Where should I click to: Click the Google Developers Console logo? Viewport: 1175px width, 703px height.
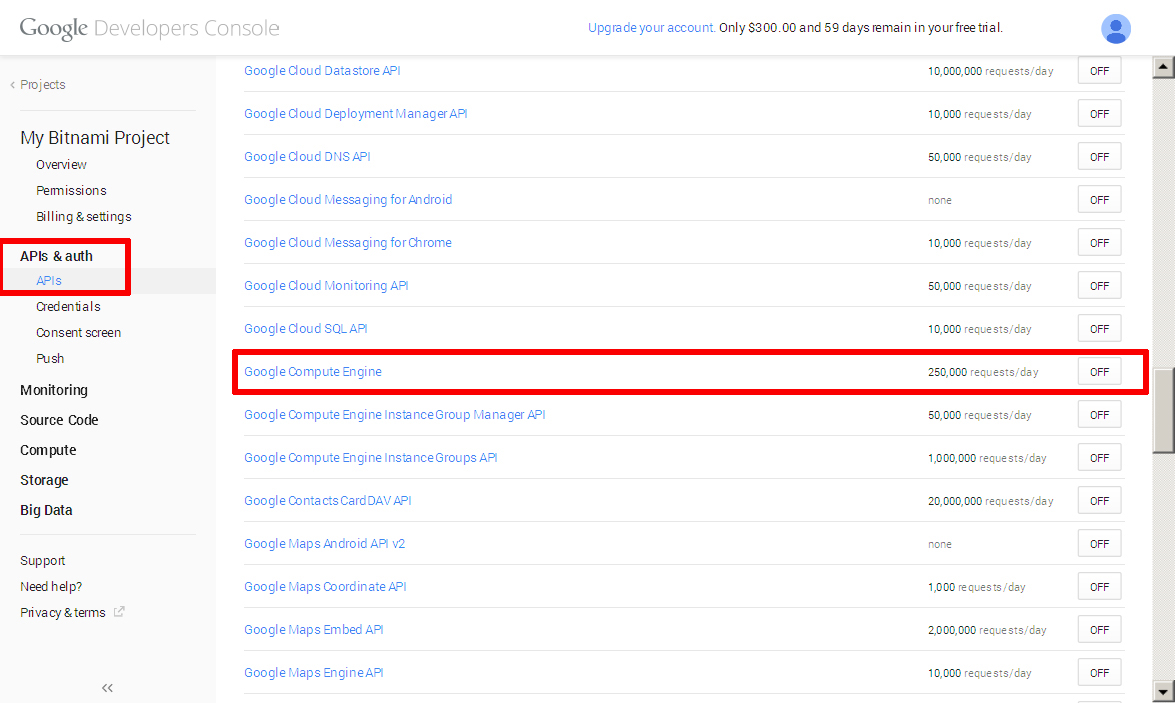149,28
